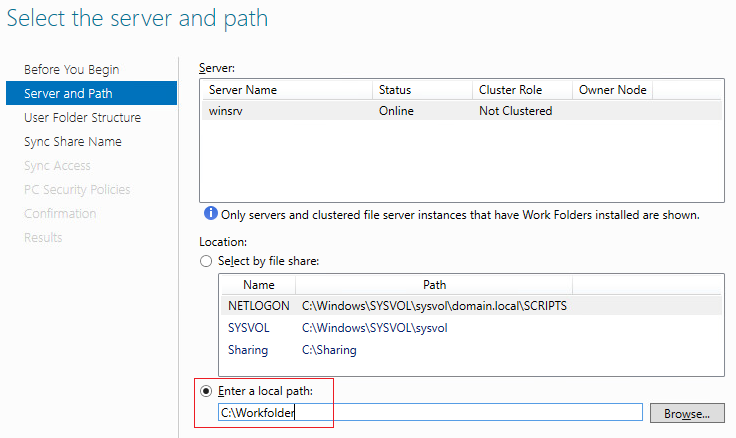736x438 pixels.
Task: Open the 'Sync Share Name' step
Action: (x=72, y=141)
